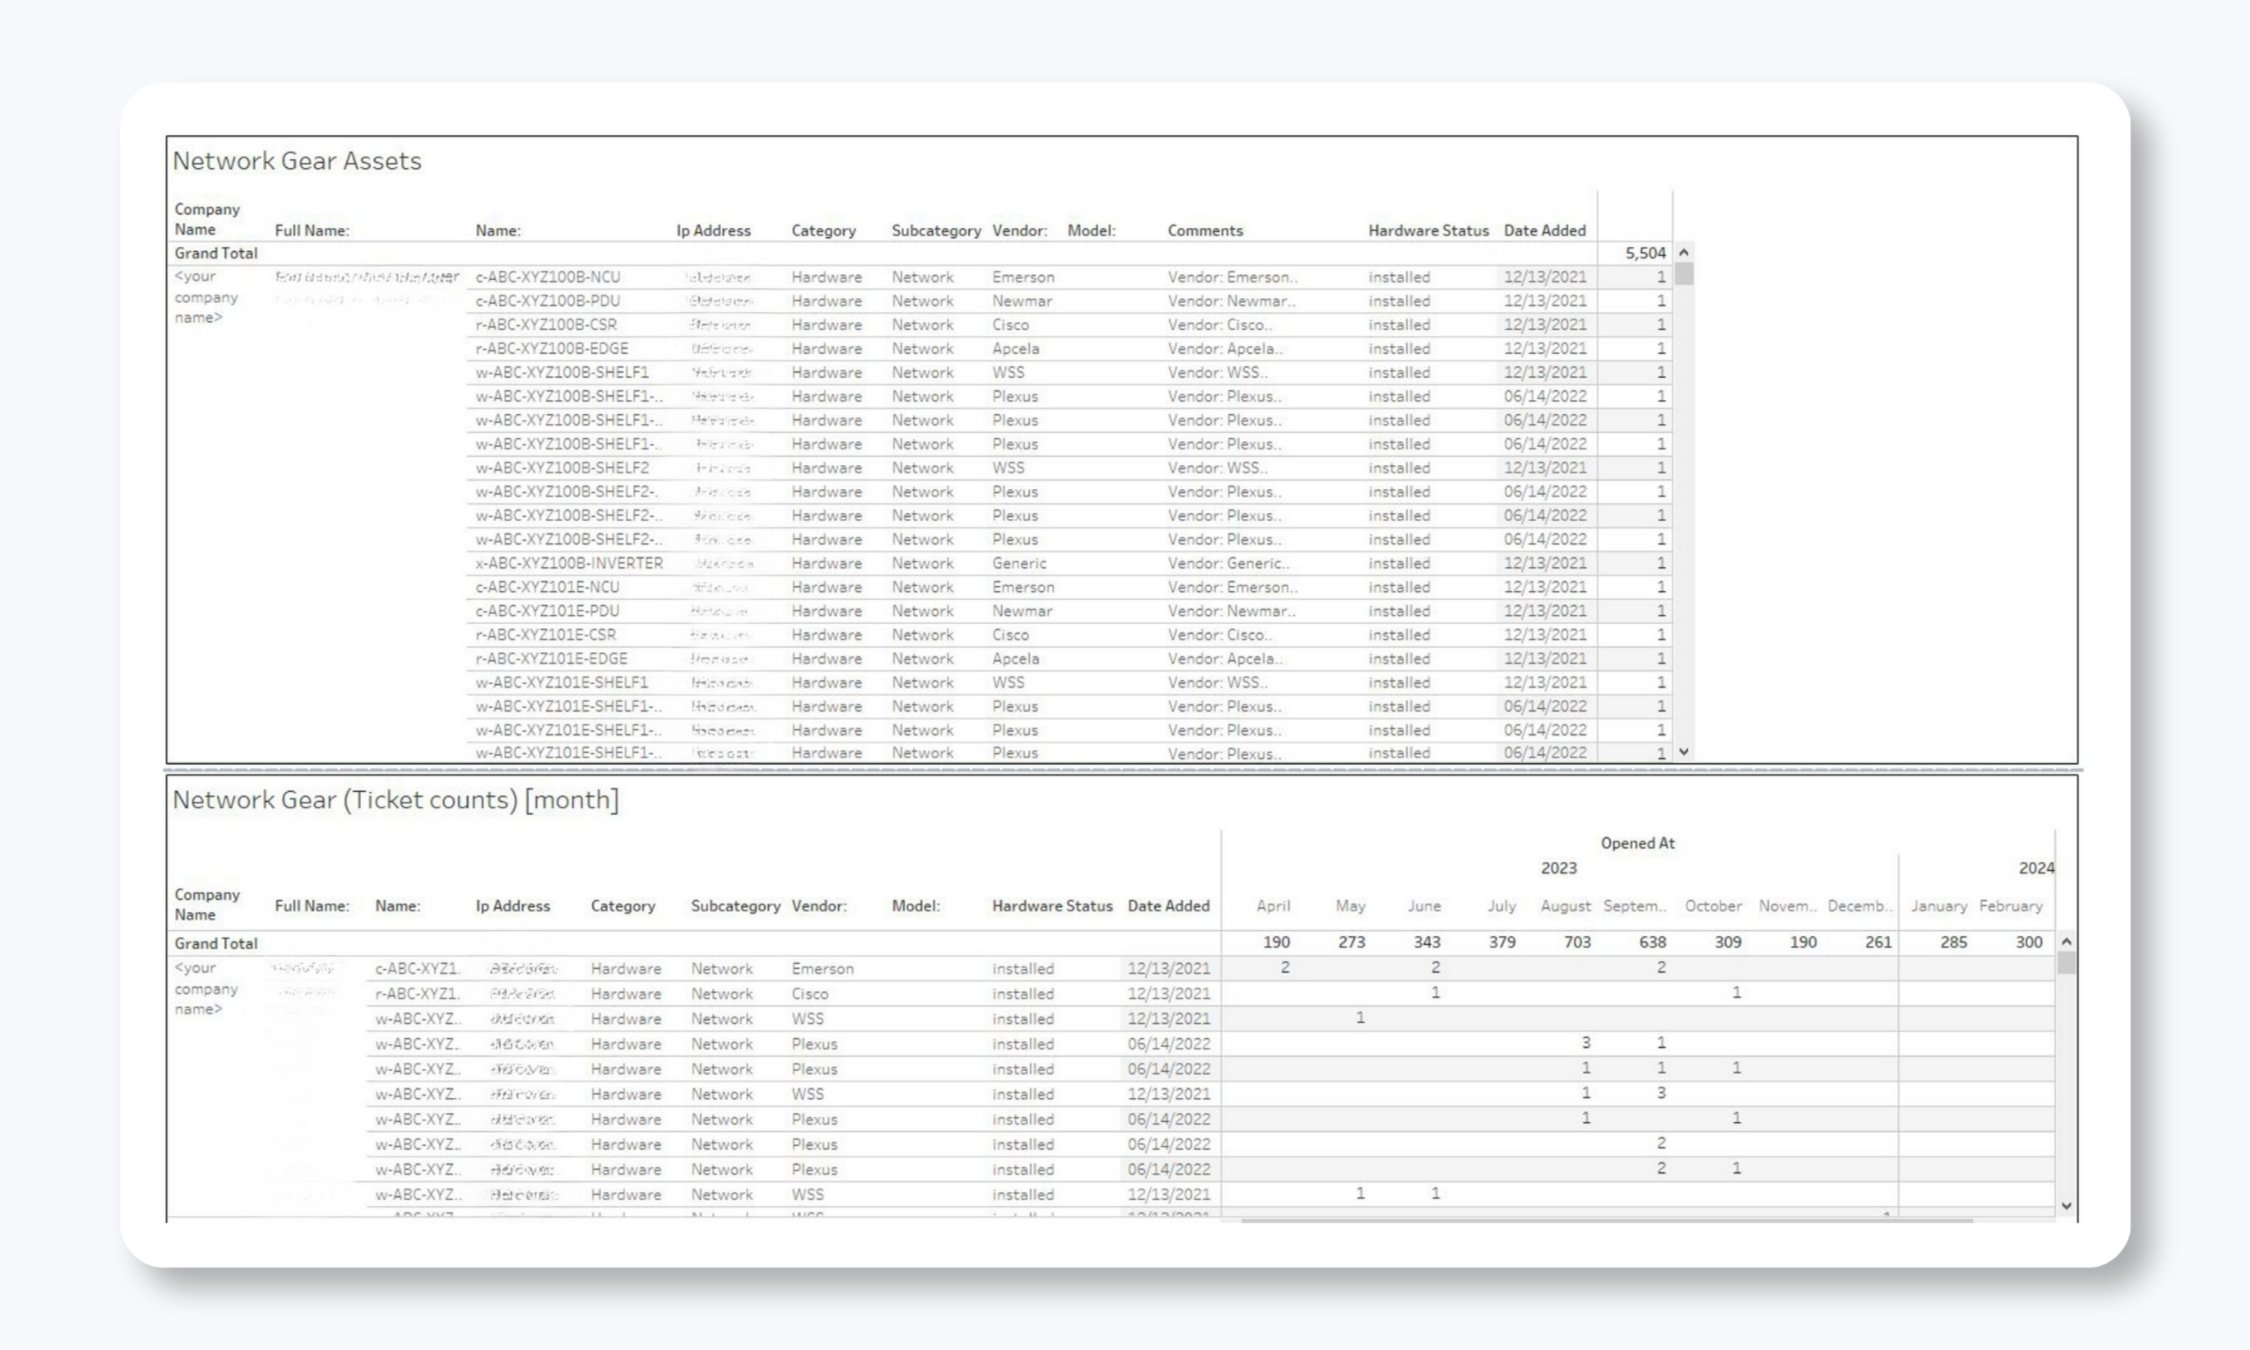Click the Opened At header in ticket counts
This screenshot has width=2250, height=1350.
pos(1639,843)
